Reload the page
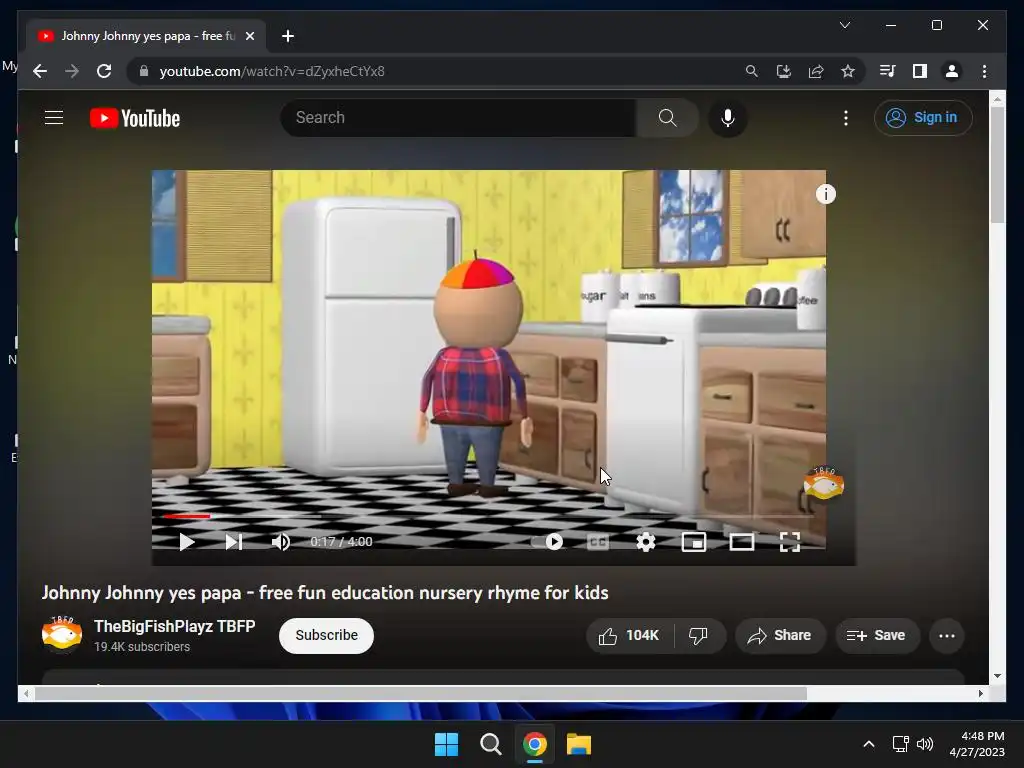This screenshot has width=1024, height=768. coord(104,71)
